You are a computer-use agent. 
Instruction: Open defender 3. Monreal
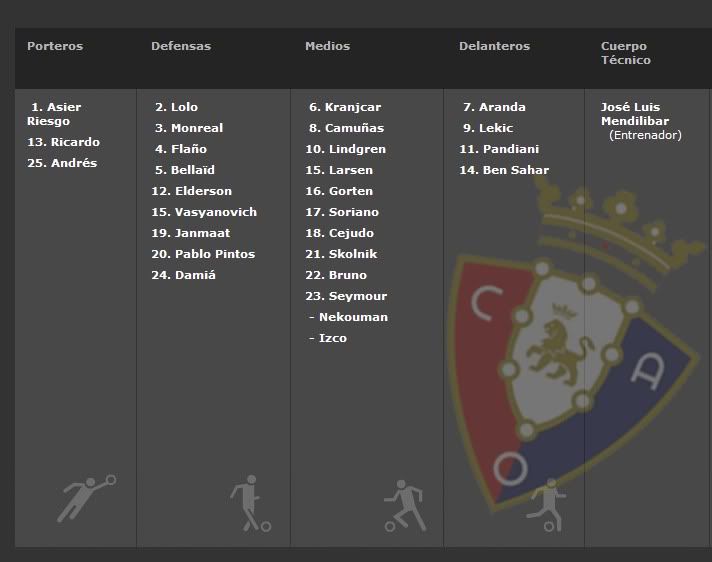[189, 128]
